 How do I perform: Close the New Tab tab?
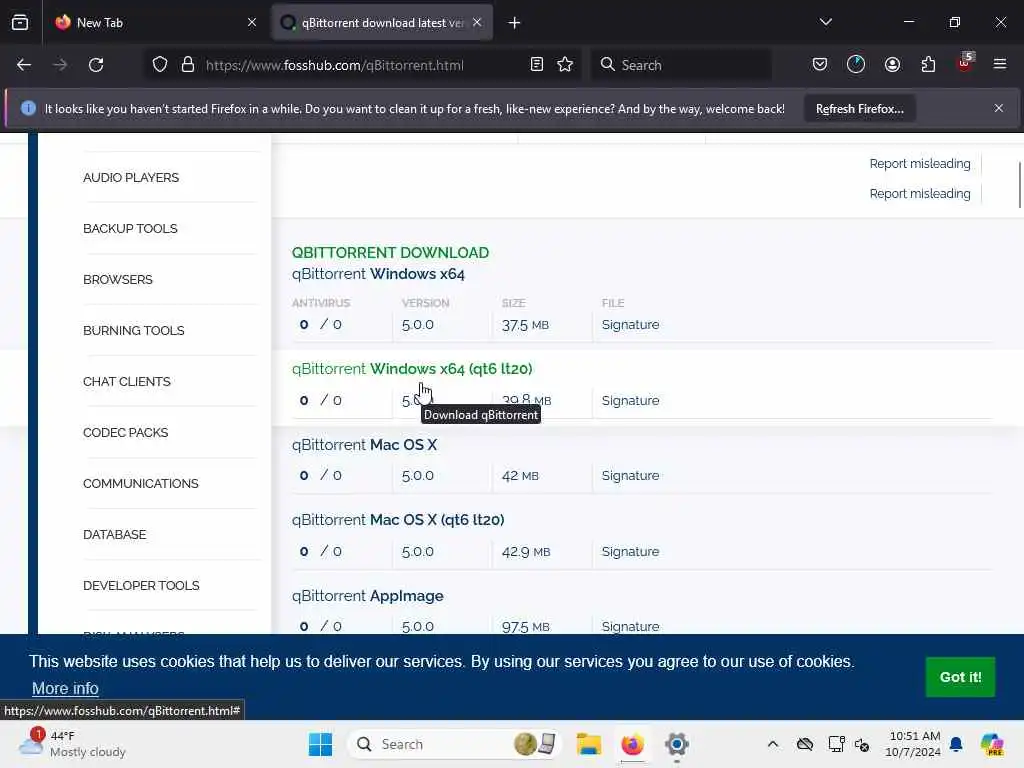pyautogui.click(x=251, y=22)
